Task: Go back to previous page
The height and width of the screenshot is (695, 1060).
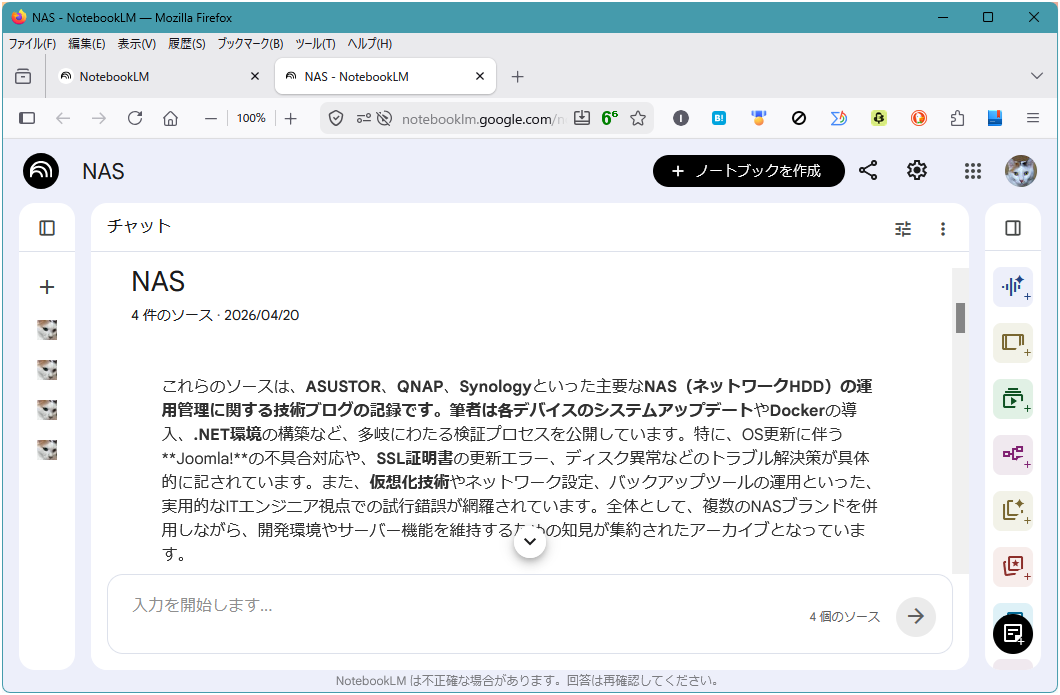Action: (63, 118)
